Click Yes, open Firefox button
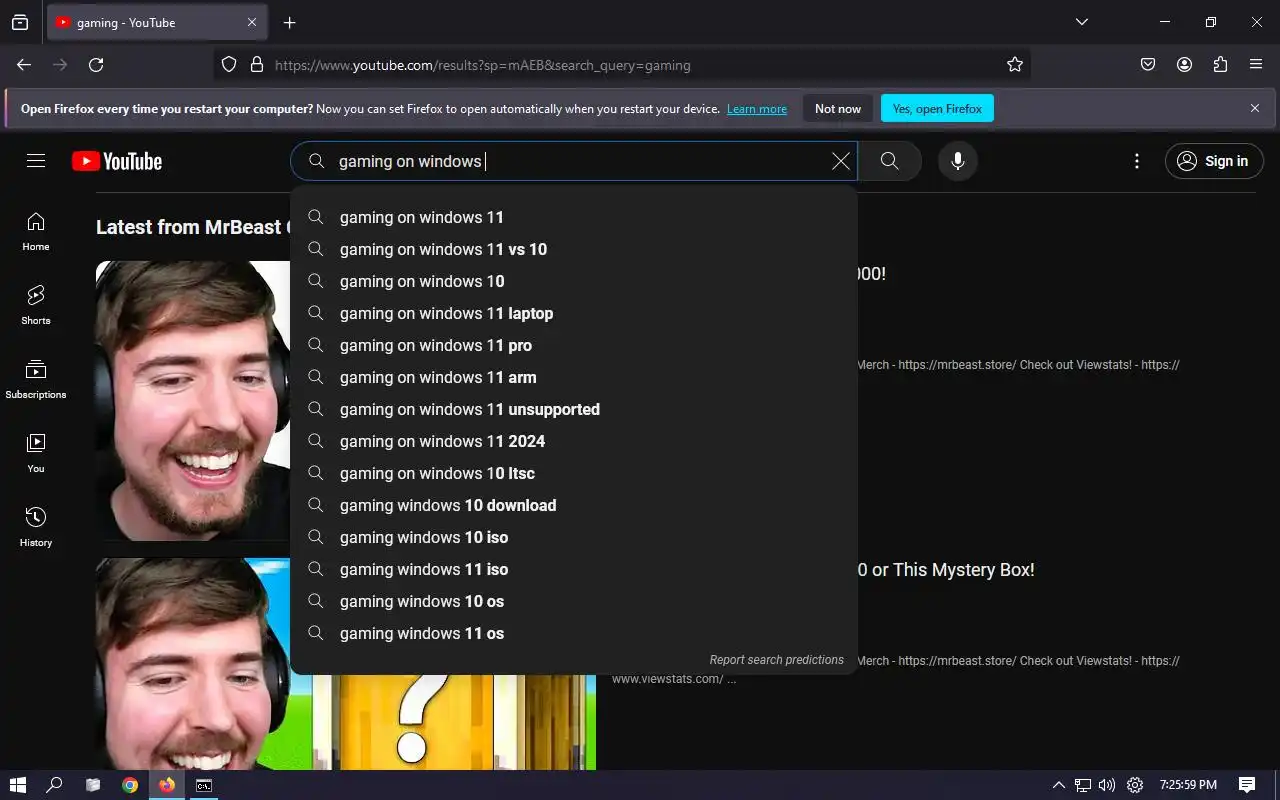 (x=937, y=109)
